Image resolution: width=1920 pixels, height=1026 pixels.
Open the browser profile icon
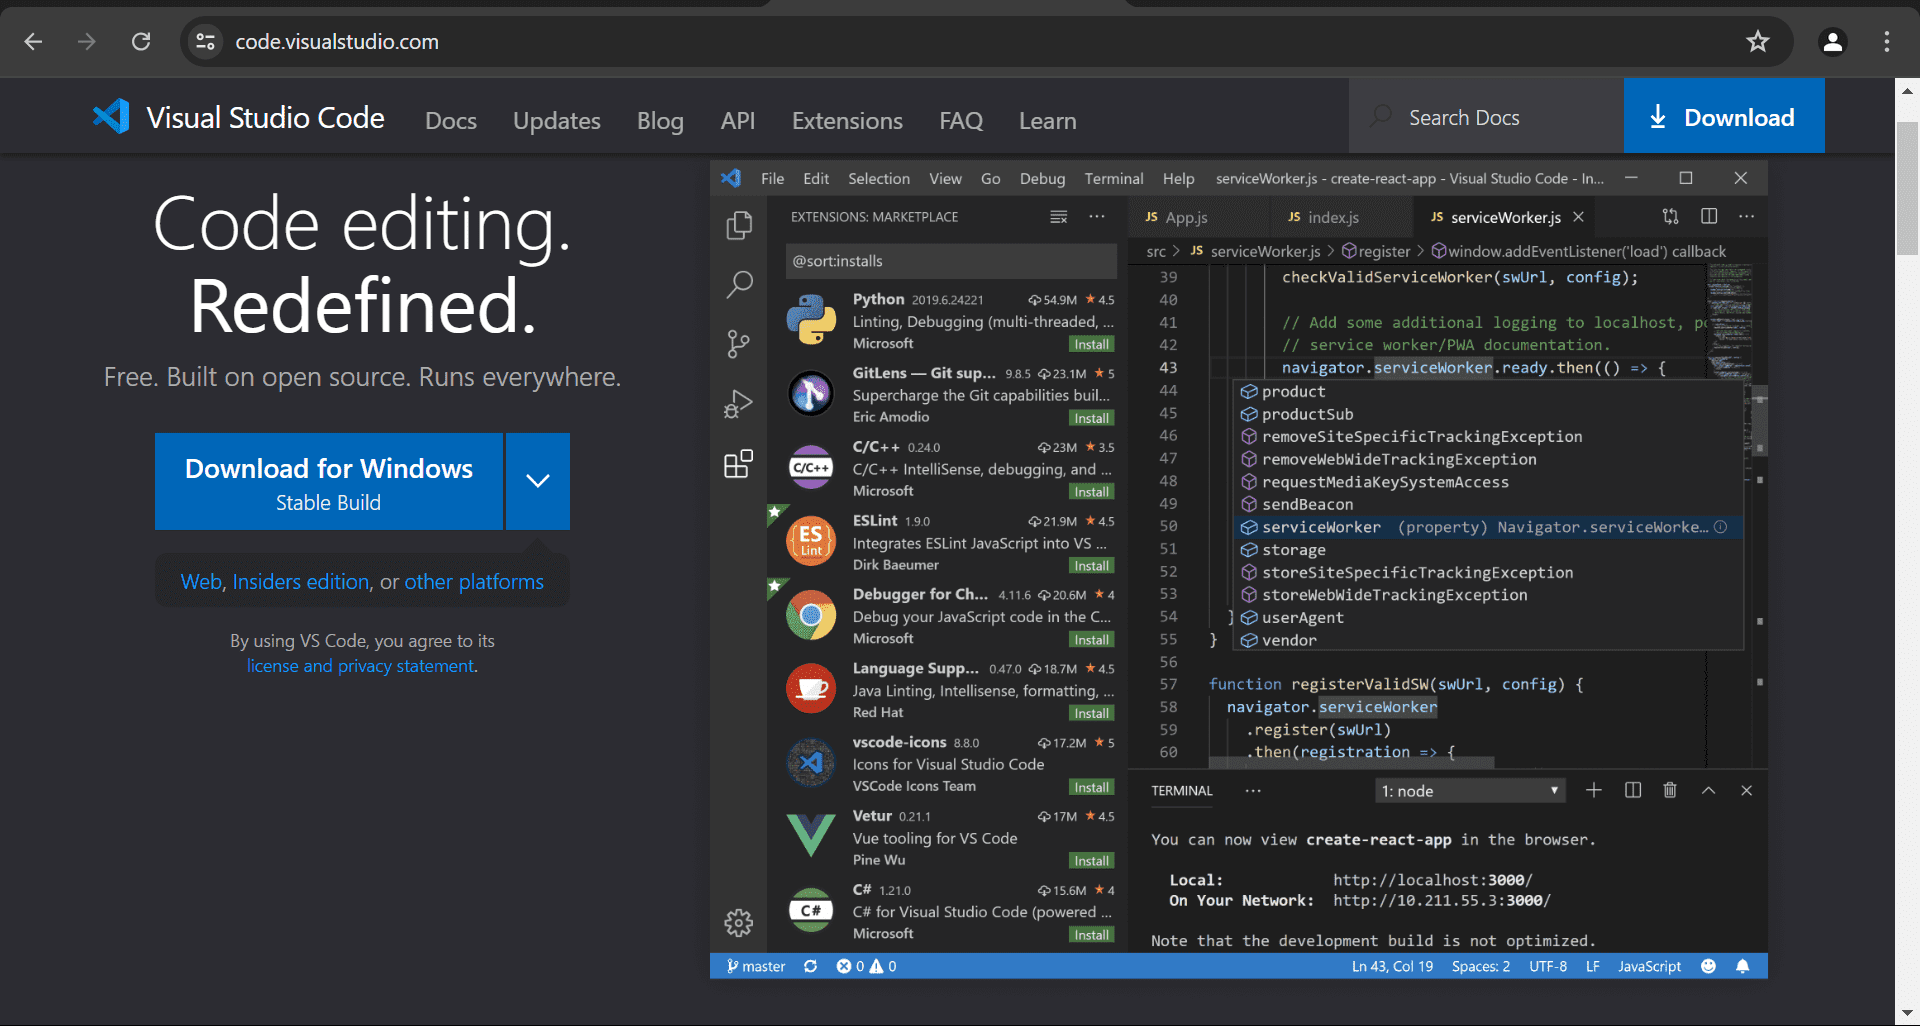(x=1832, y=41)
